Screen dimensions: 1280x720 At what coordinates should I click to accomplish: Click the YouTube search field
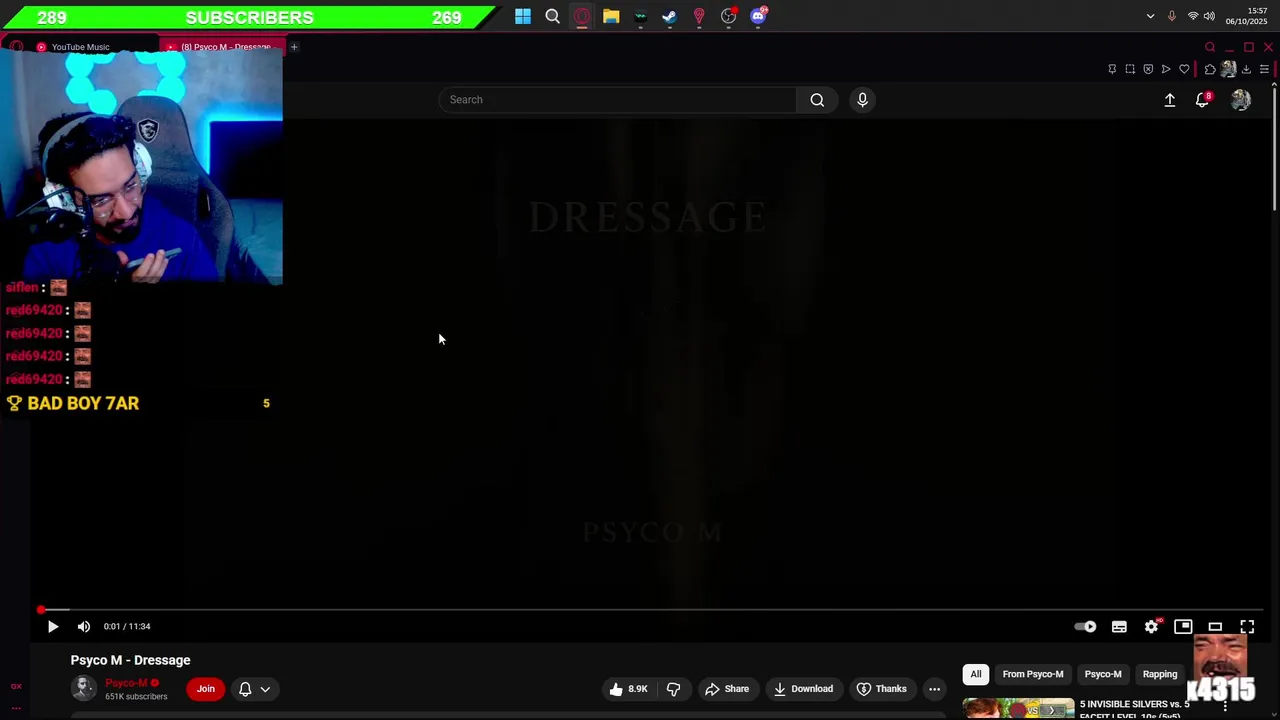(x=617, y=100)
